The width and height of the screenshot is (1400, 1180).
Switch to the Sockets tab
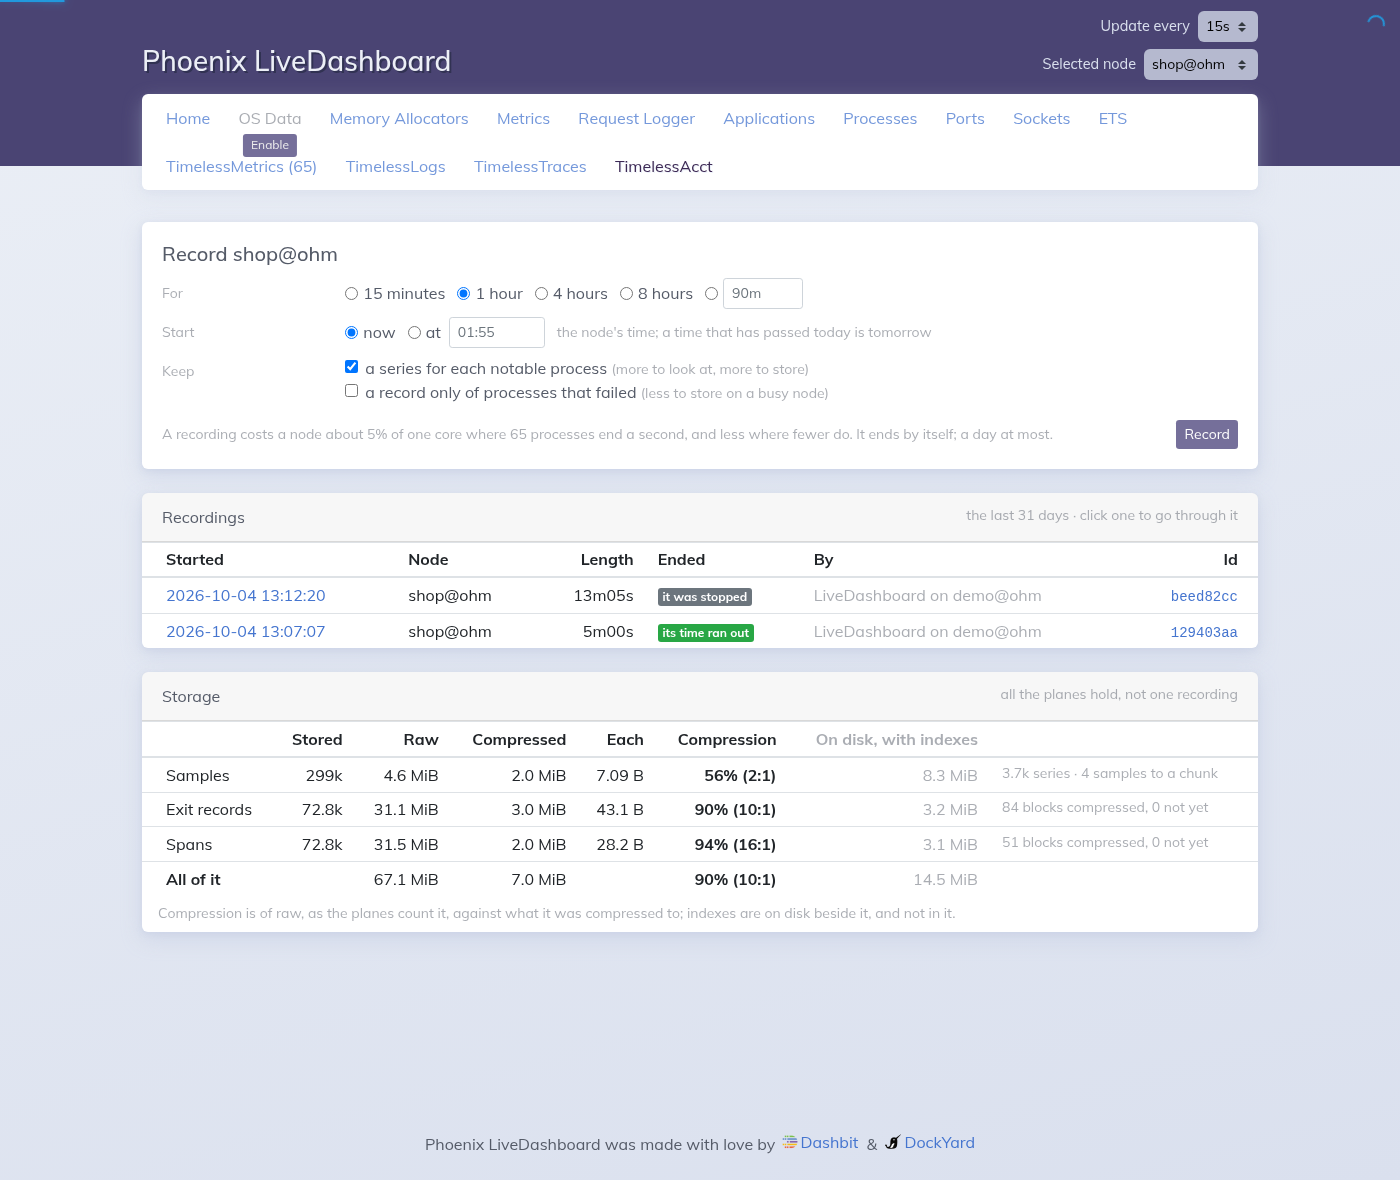pyautogui.click(x=1041, y=119)
